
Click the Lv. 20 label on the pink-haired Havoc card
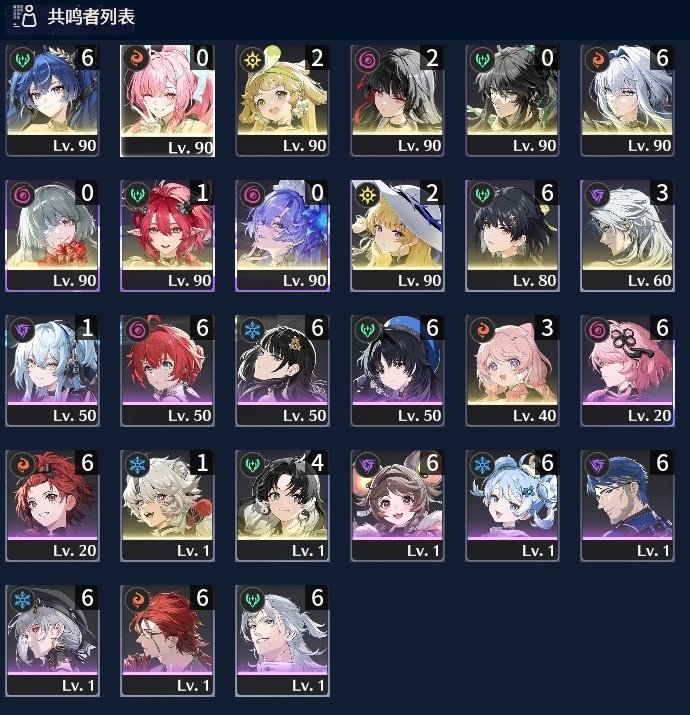(x=649, y=415)
